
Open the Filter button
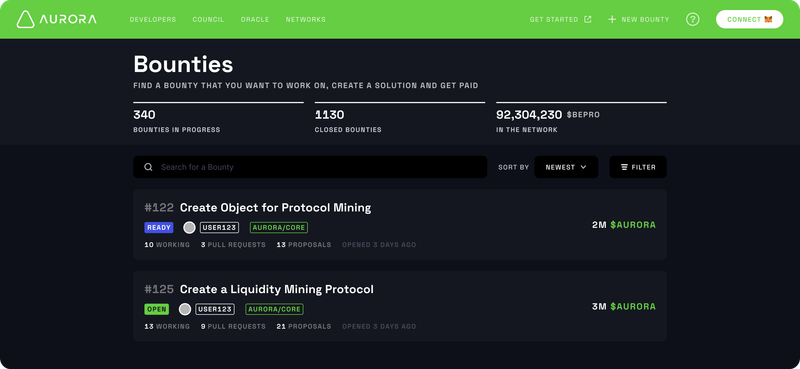click(638, 167)
